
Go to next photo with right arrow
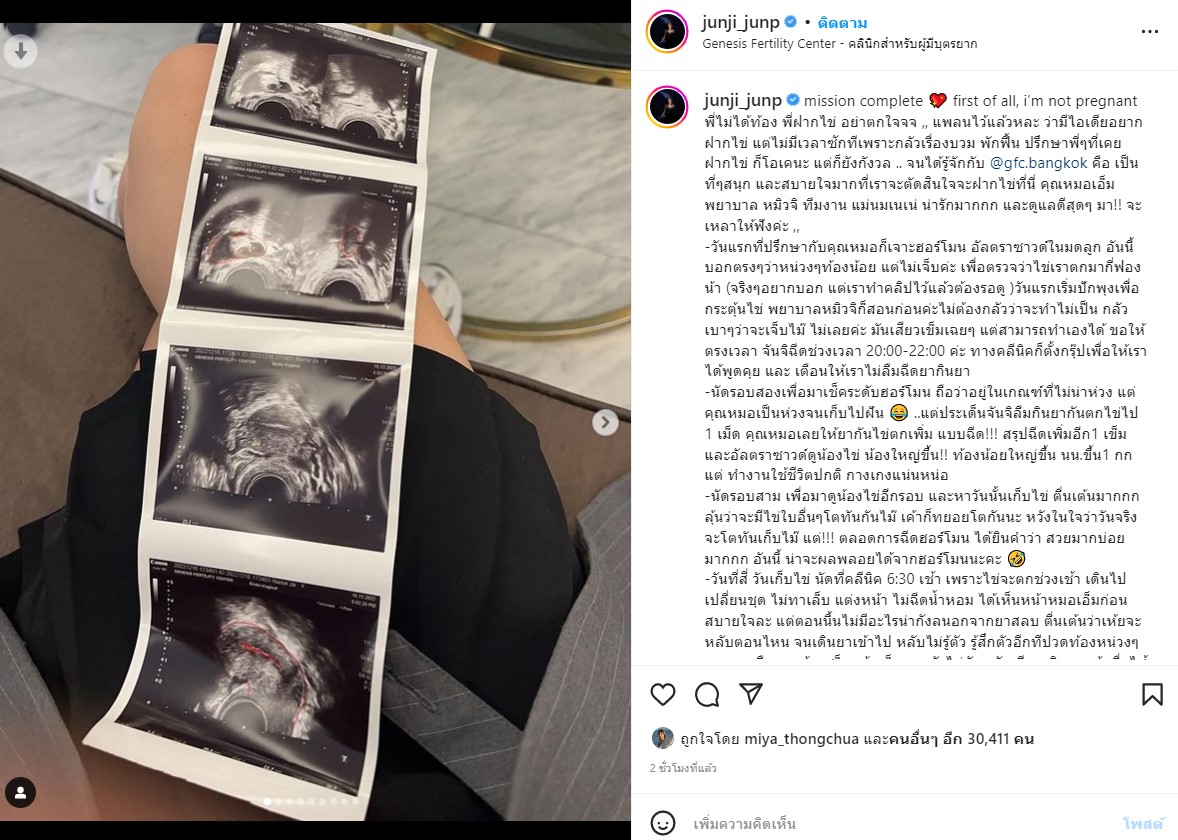[605, 422]
